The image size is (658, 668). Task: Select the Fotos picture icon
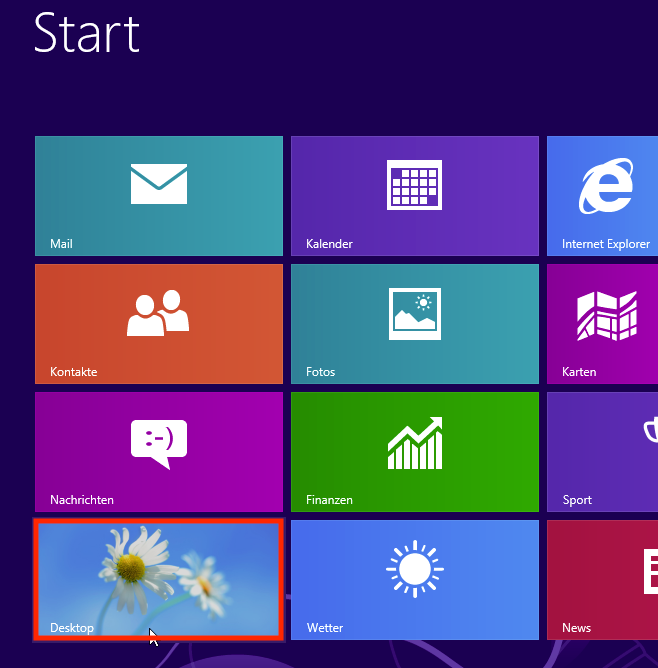click(x=414, y=312)
